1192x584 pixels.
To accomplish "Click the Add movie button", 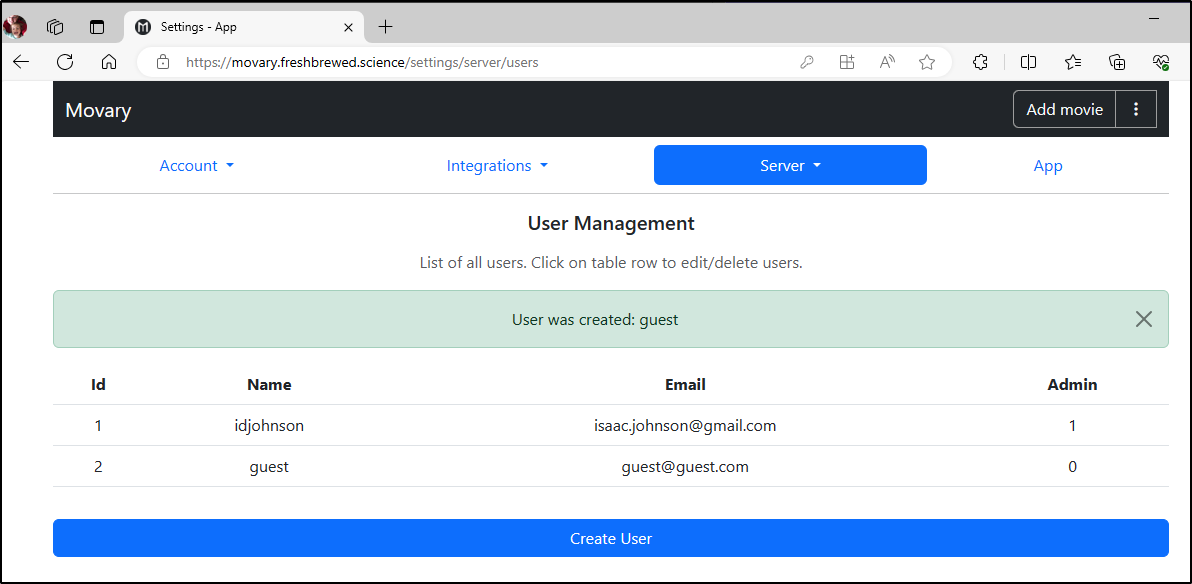I will (x=1064, y=110).
